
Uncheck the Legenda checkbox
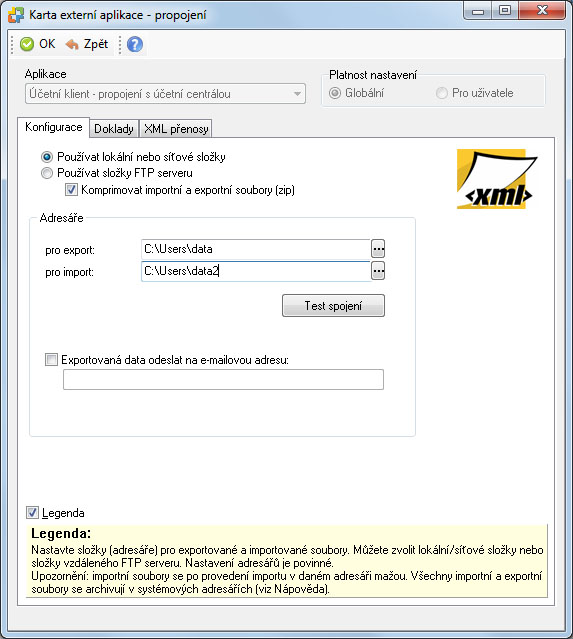point(32,512)
